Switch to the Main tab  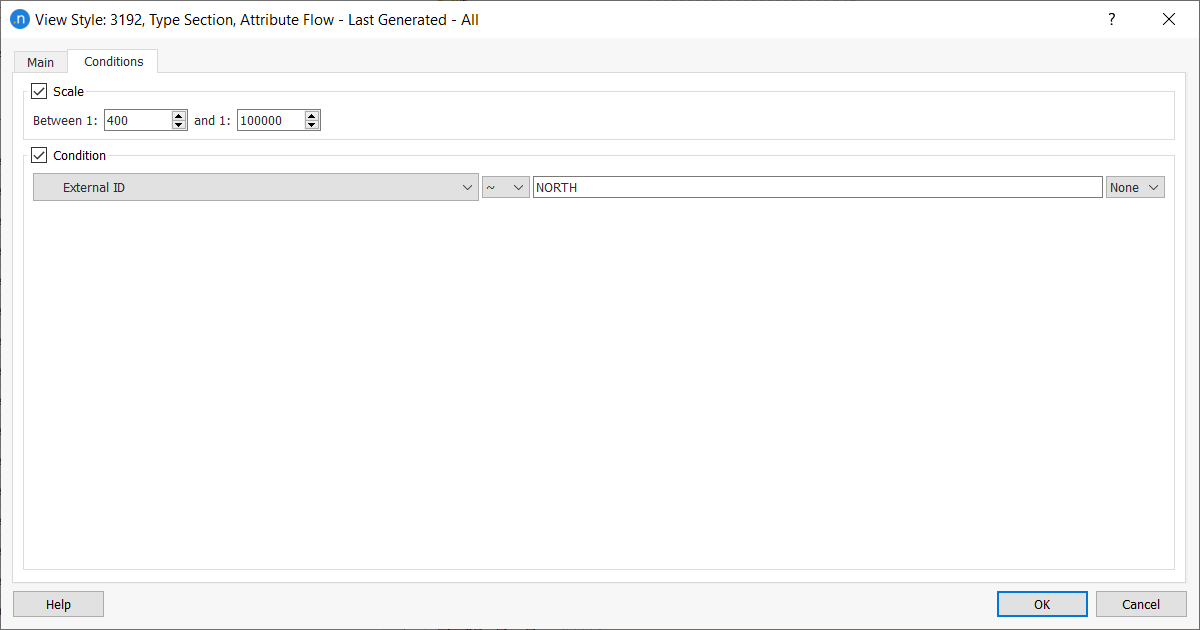click(x=40, y=61)
